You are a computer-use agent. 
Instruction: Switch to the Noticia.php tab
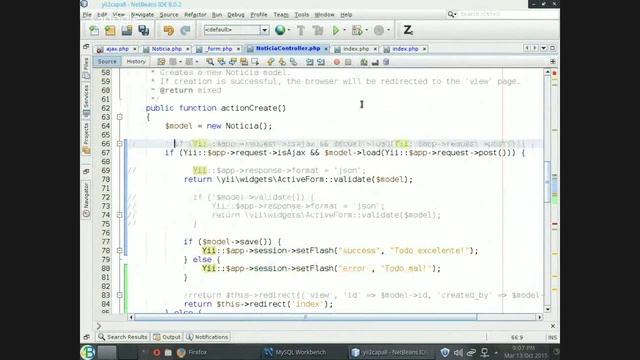167,49
